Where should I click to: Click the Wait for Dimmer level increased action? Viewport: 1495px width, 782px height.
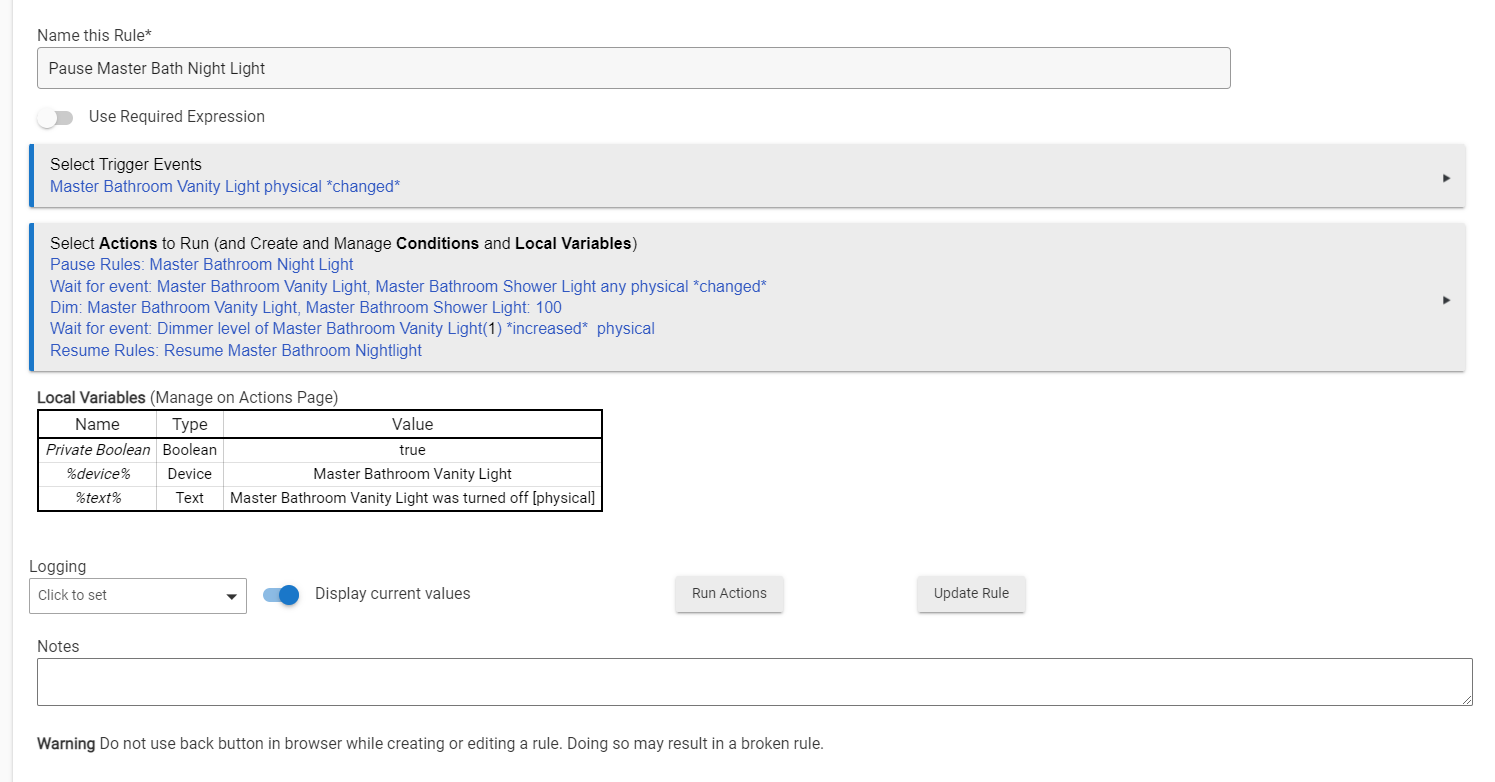[352, 329]
